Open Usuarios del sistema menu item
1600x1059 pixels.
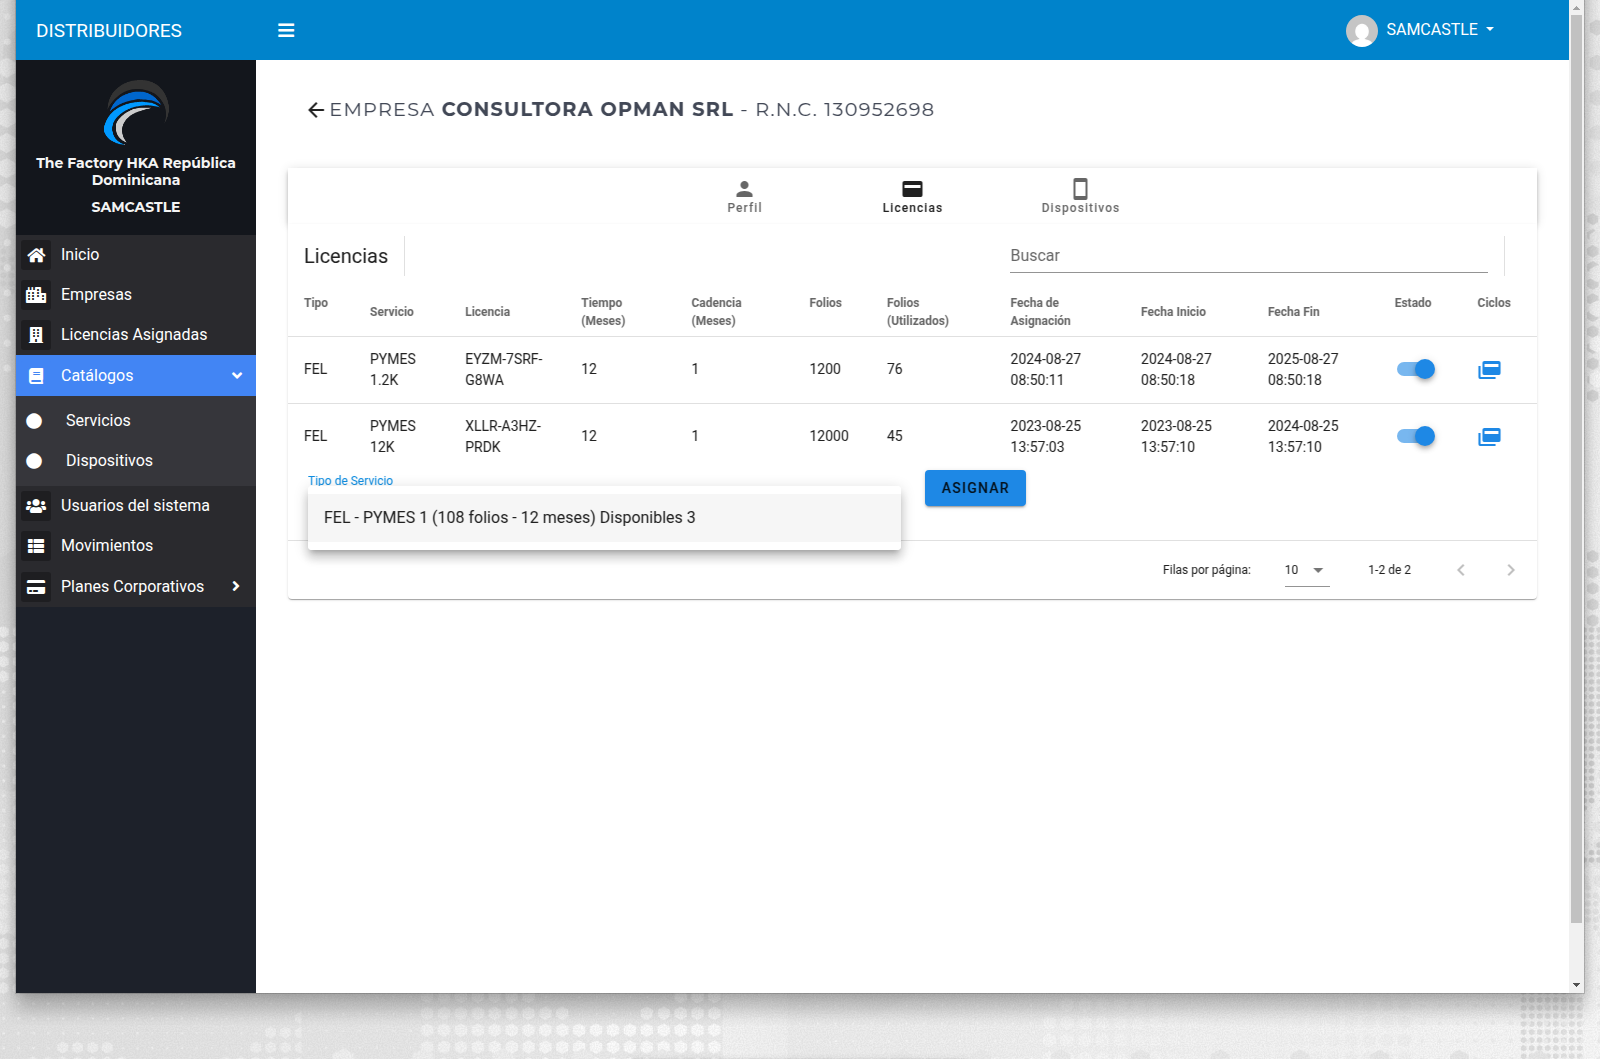click(136, 506)
